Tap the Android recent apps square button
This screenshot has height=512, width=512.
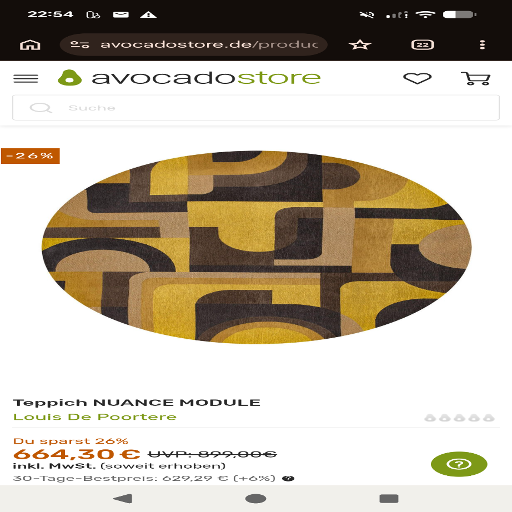(x=389, y=499)
